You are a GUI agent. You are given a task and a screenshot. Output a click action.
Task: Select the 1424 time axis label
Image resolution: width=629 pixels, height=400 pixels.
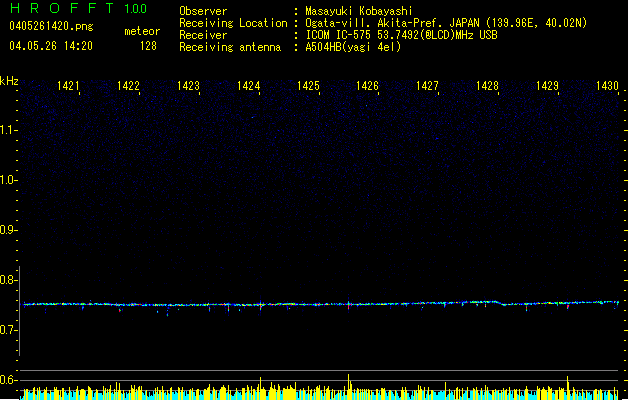pos(248,86)
